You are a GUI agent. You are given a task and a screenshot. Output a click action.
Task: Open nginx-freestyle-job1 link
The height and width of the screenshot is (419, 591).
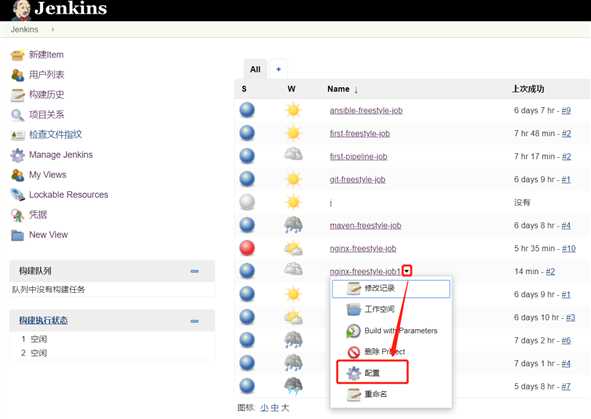pos(365,271)
